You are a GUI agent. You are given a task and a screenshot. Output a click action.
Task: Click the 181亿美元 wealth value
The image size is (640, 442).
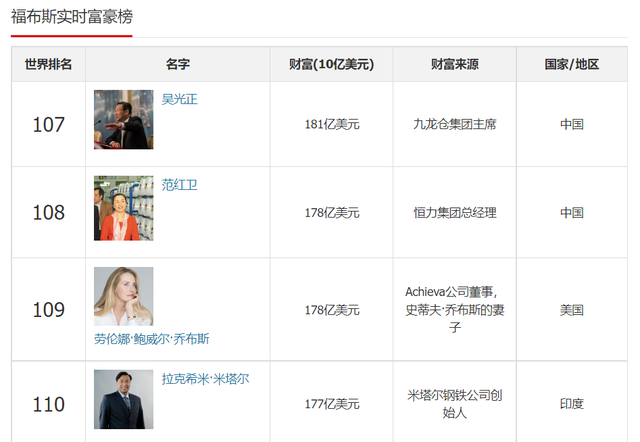click(332, 124)
